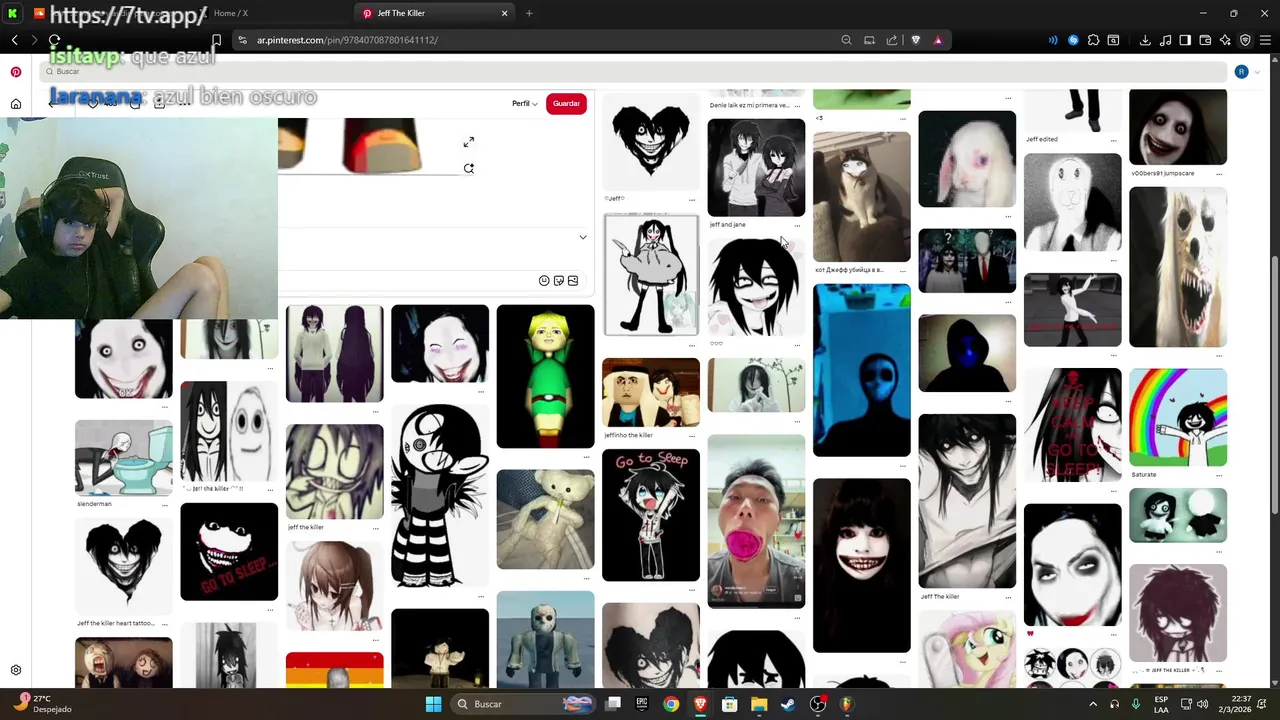Open File Explorer from the taskbar
This screenshot has height=720, width=1280.
[759, 704]
